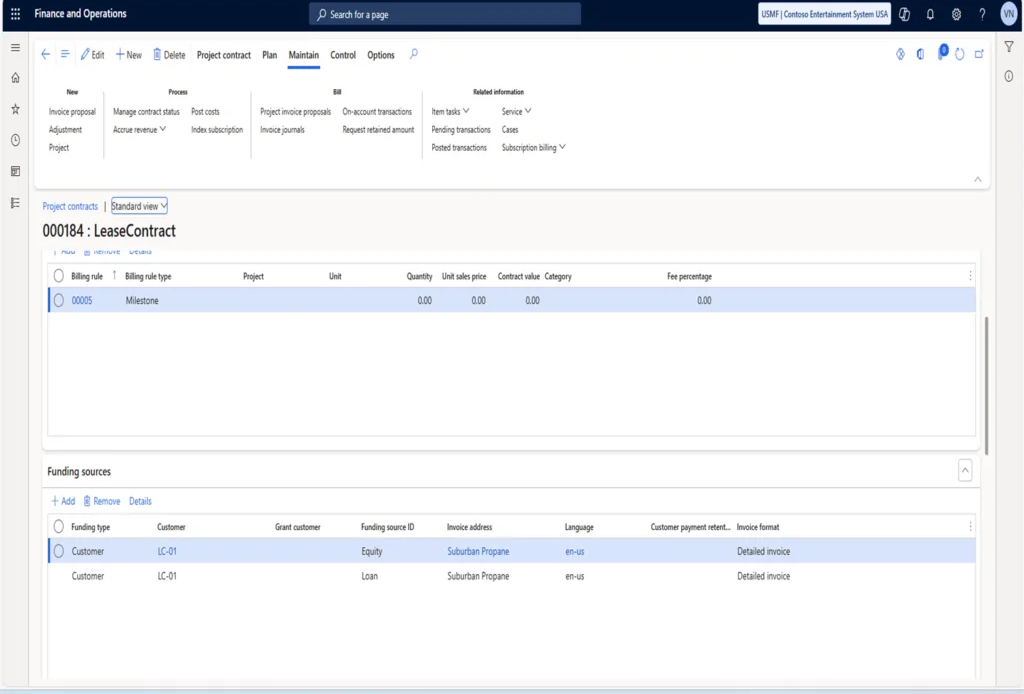Open Favorites star in the sidebar
Viewport: 1024px width, 694px height.
(x=15, y=109)
